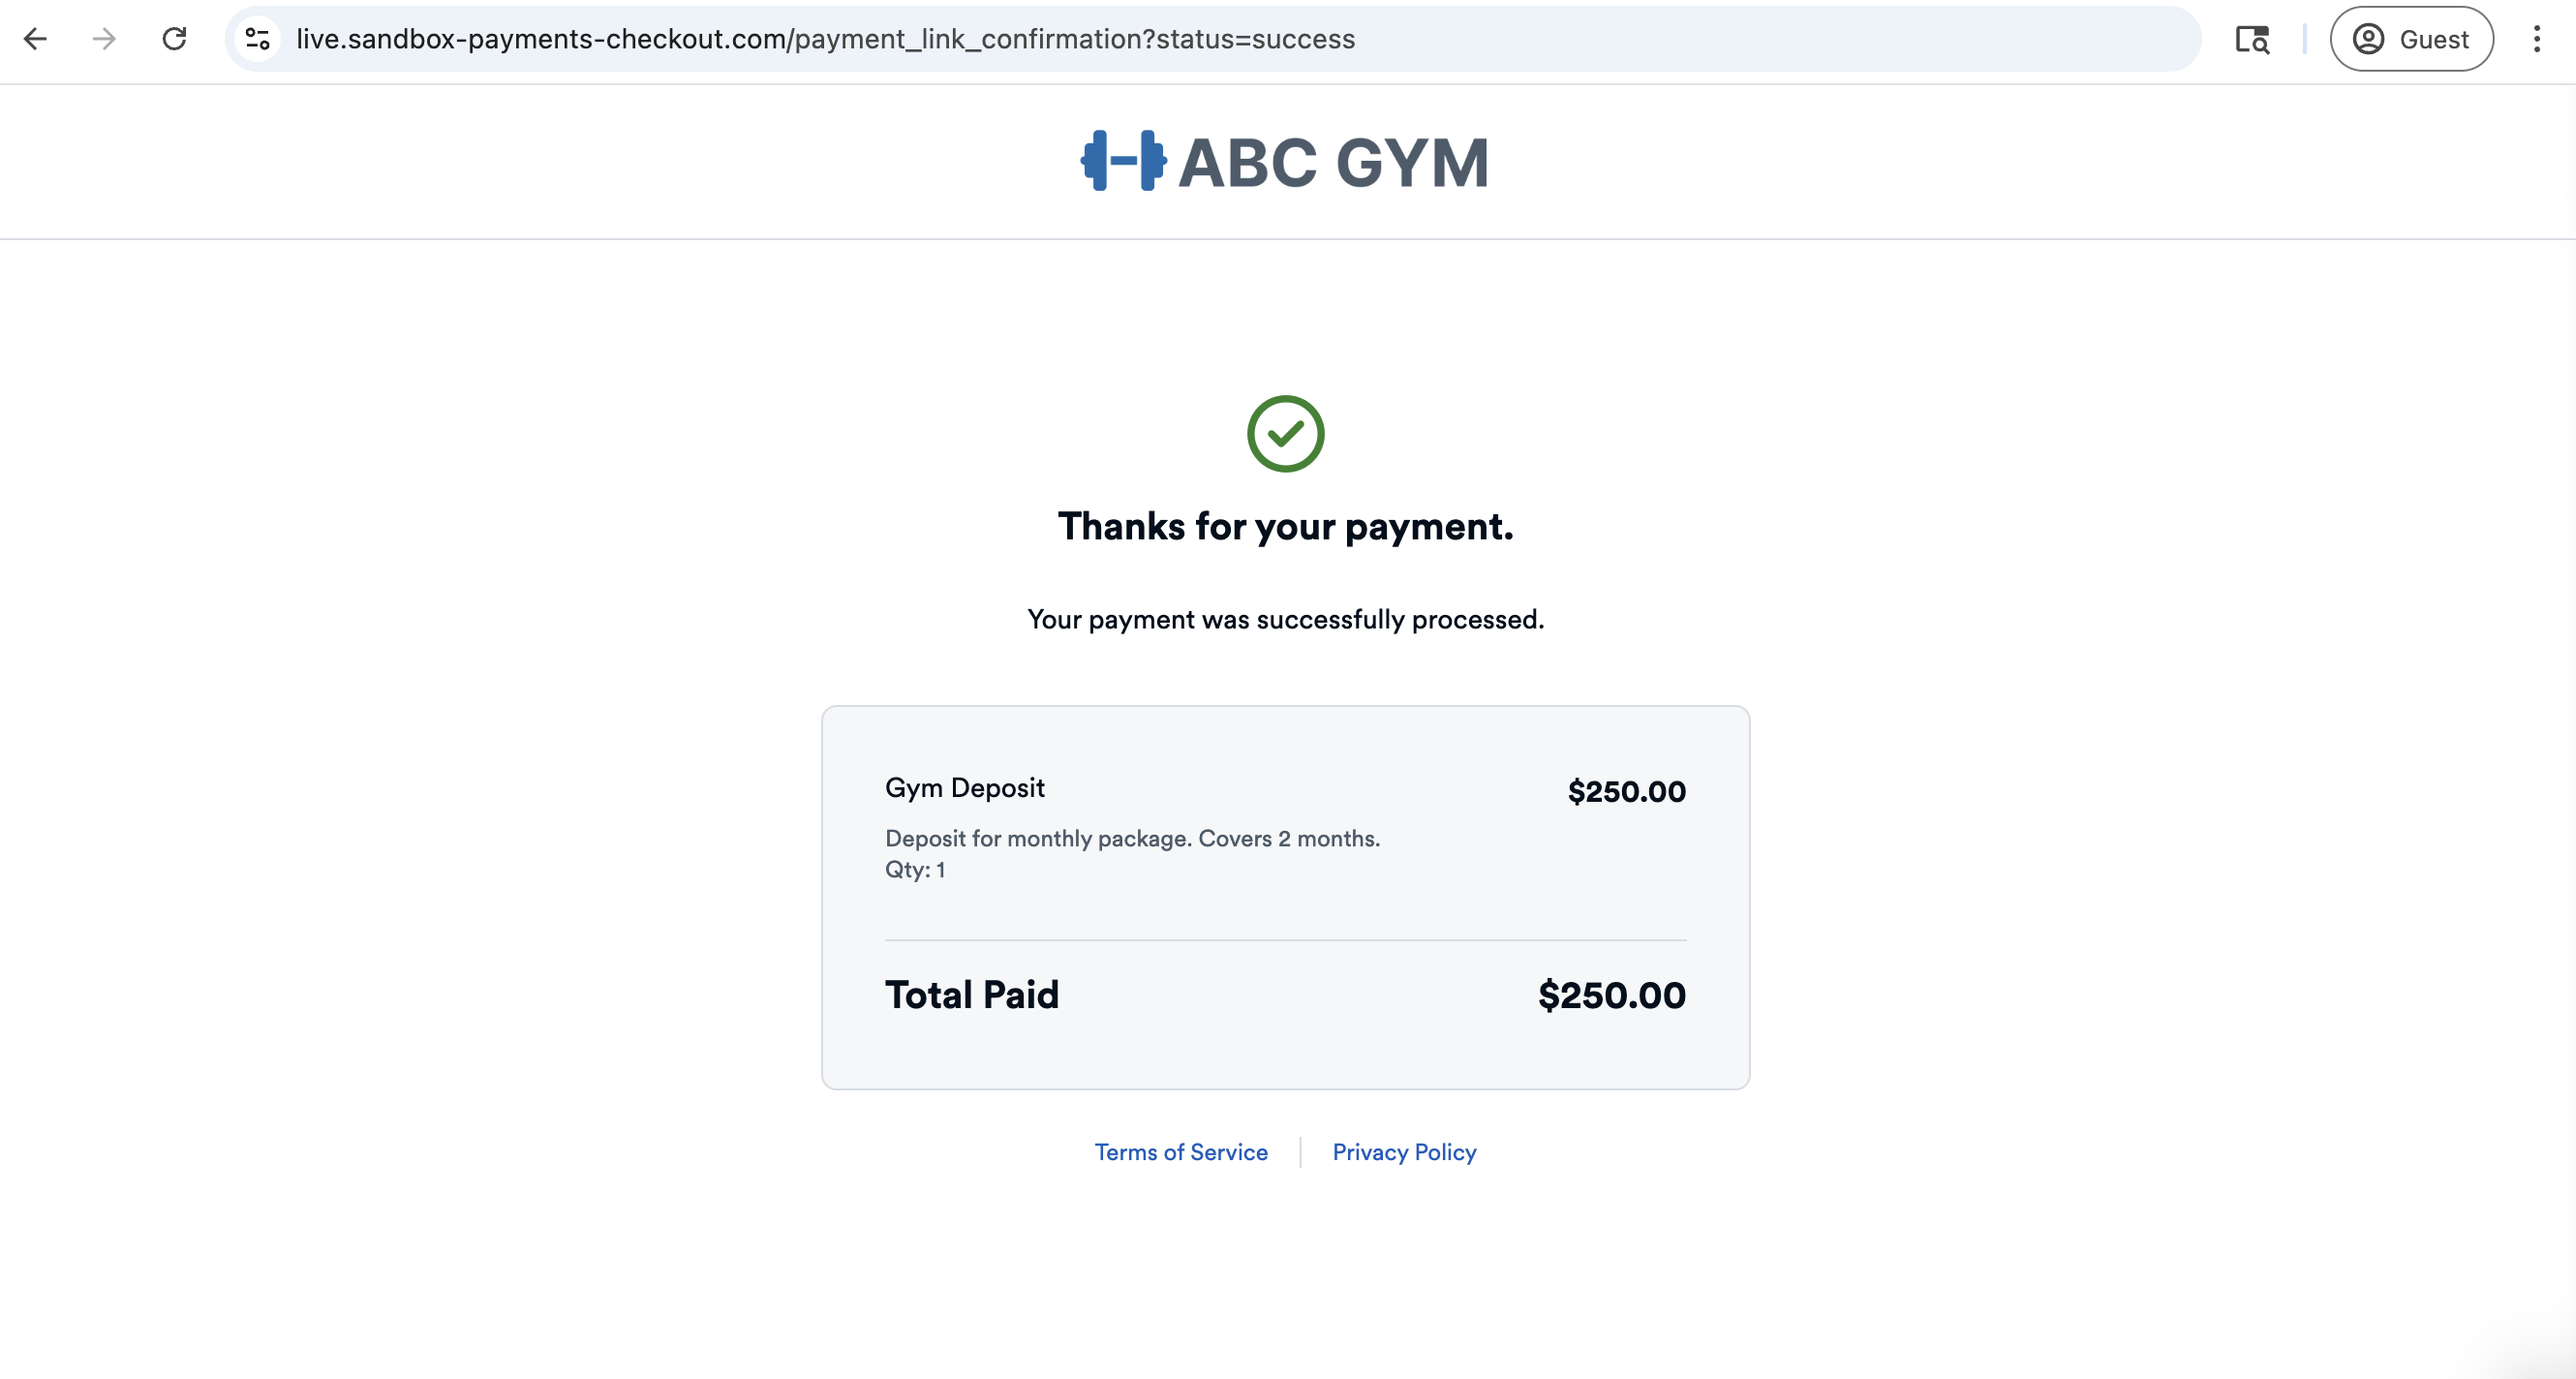The image size is (2576, 1379).
Task: Open the Terms of Service link
Action: pyautogui.click(x=1181, y=1152)
